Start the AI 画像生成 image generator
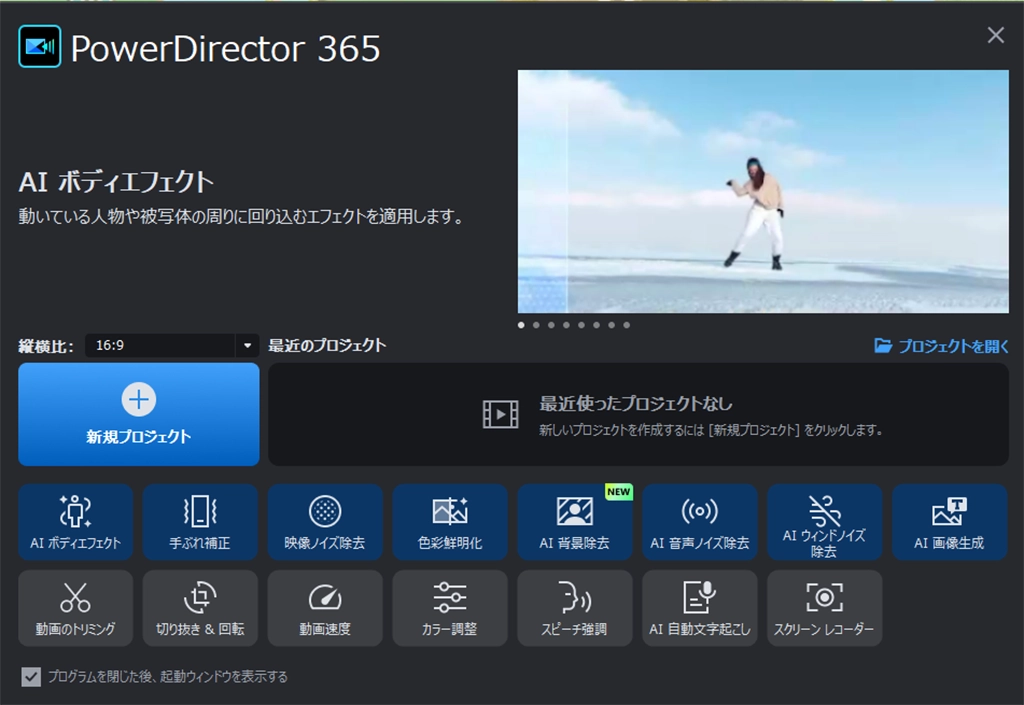Viewport: 1024px width, 705px height. pyautogui.click(x=950, y=522)
